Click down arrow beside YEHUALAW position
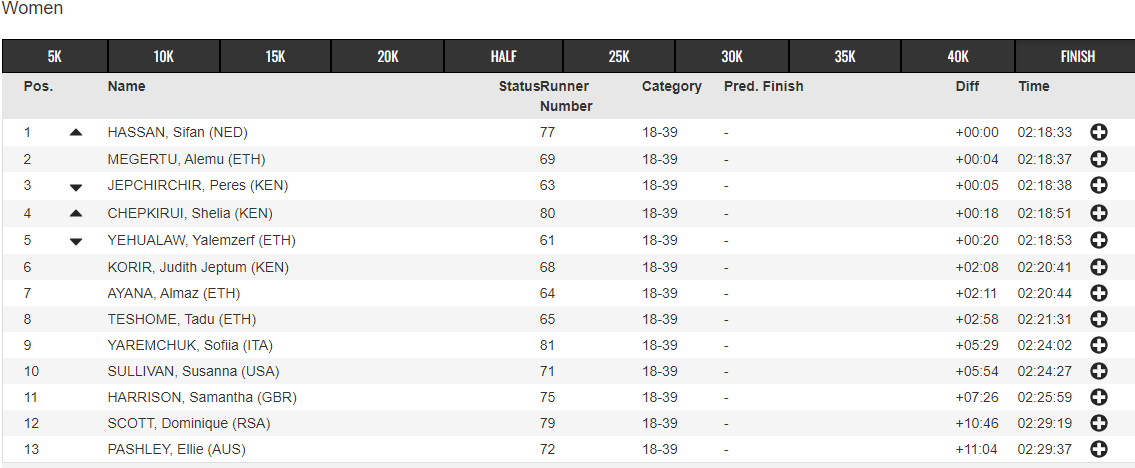Screen dimensions: 1135x468 coord(76,242)
